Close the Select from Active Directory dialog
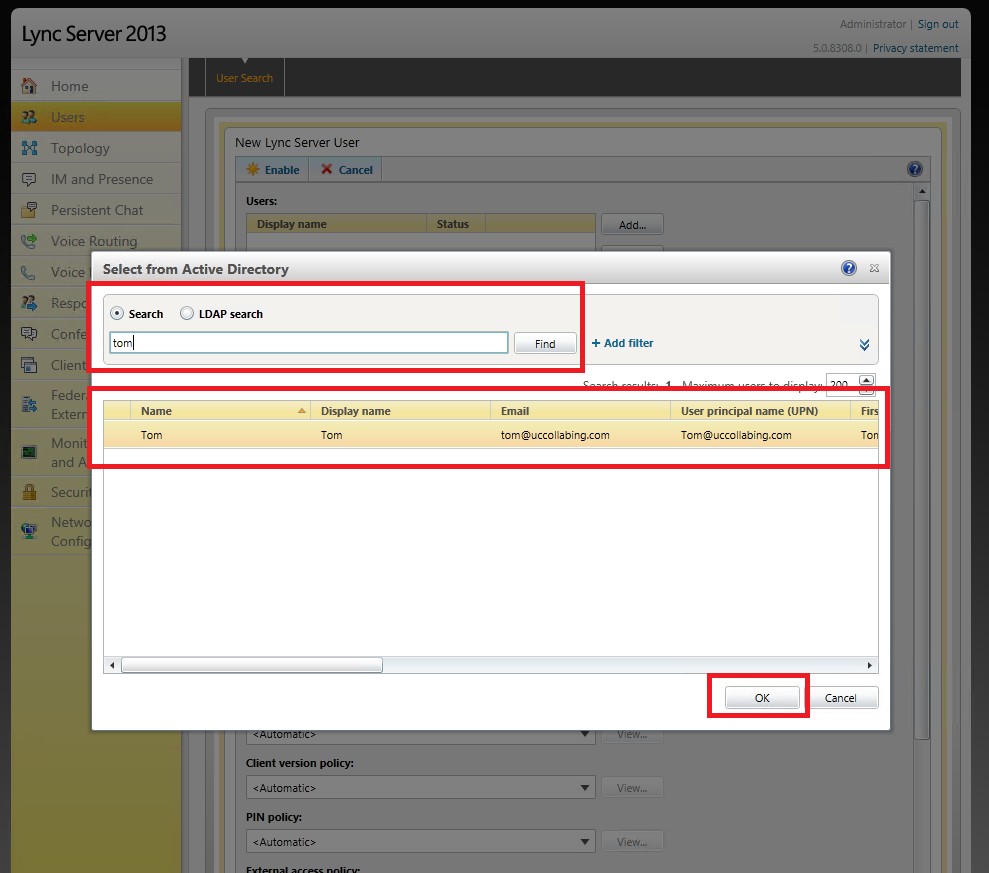The image size is (989, 873). pyautogui.click(x=874, y=268)
